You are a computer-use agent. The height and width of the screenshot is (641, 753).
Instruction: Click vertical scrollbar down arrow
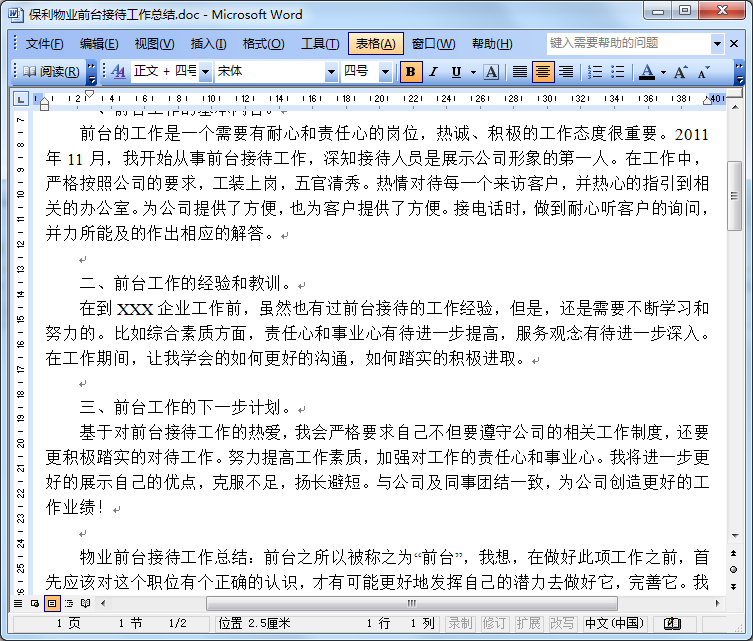(x=735, y=536)
